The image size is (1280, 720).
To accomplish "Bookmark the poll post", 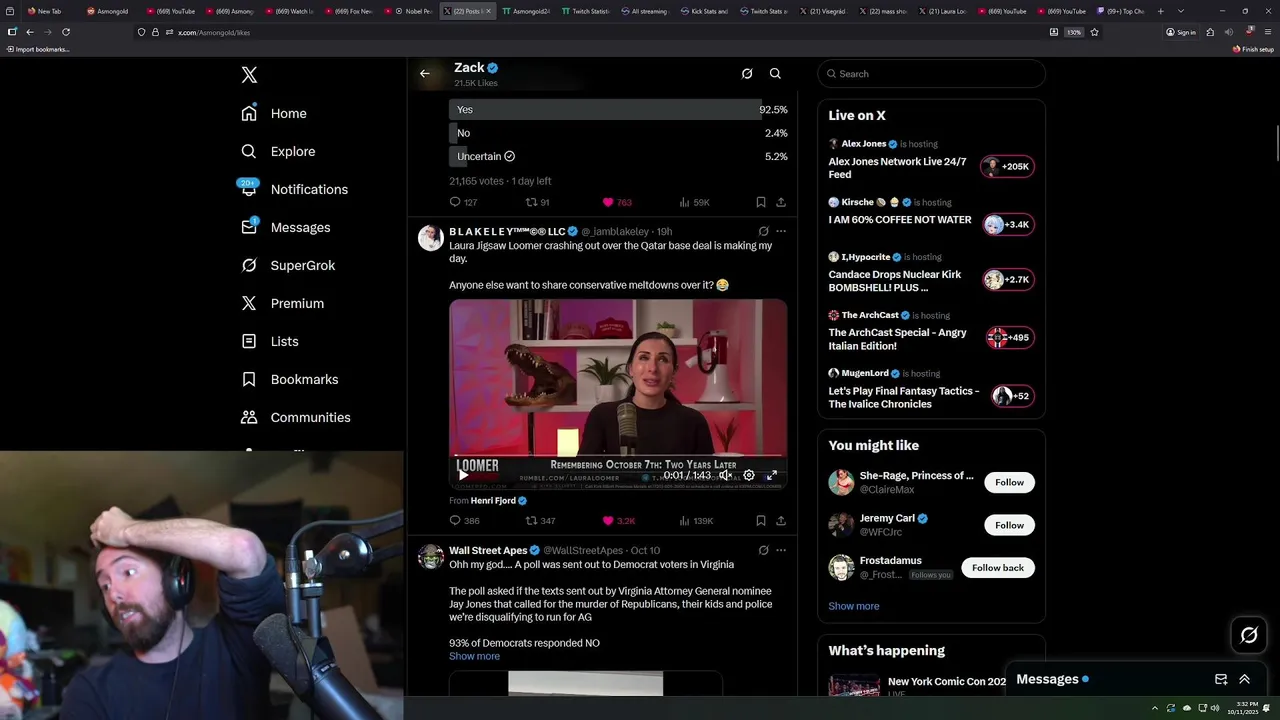I will click(761, 202).
